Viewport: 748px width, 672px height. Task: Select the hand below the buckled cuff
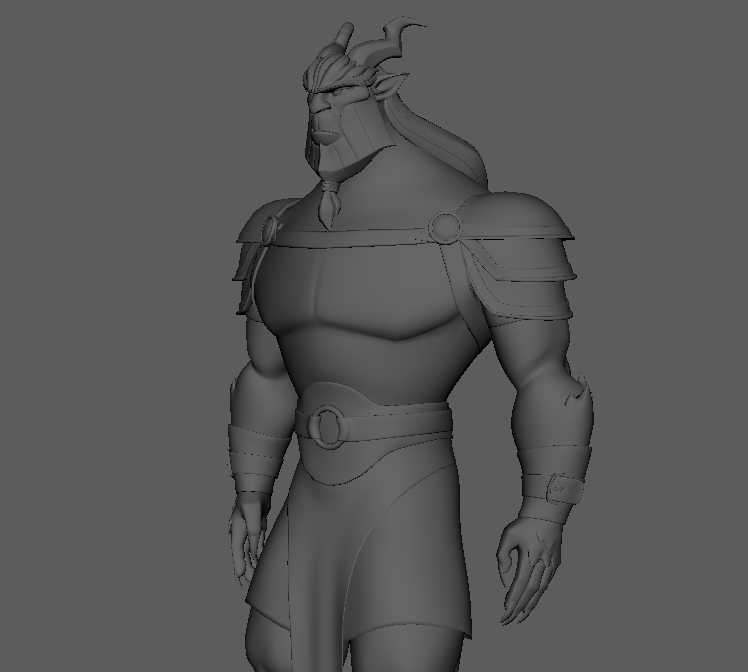[528, 565]
